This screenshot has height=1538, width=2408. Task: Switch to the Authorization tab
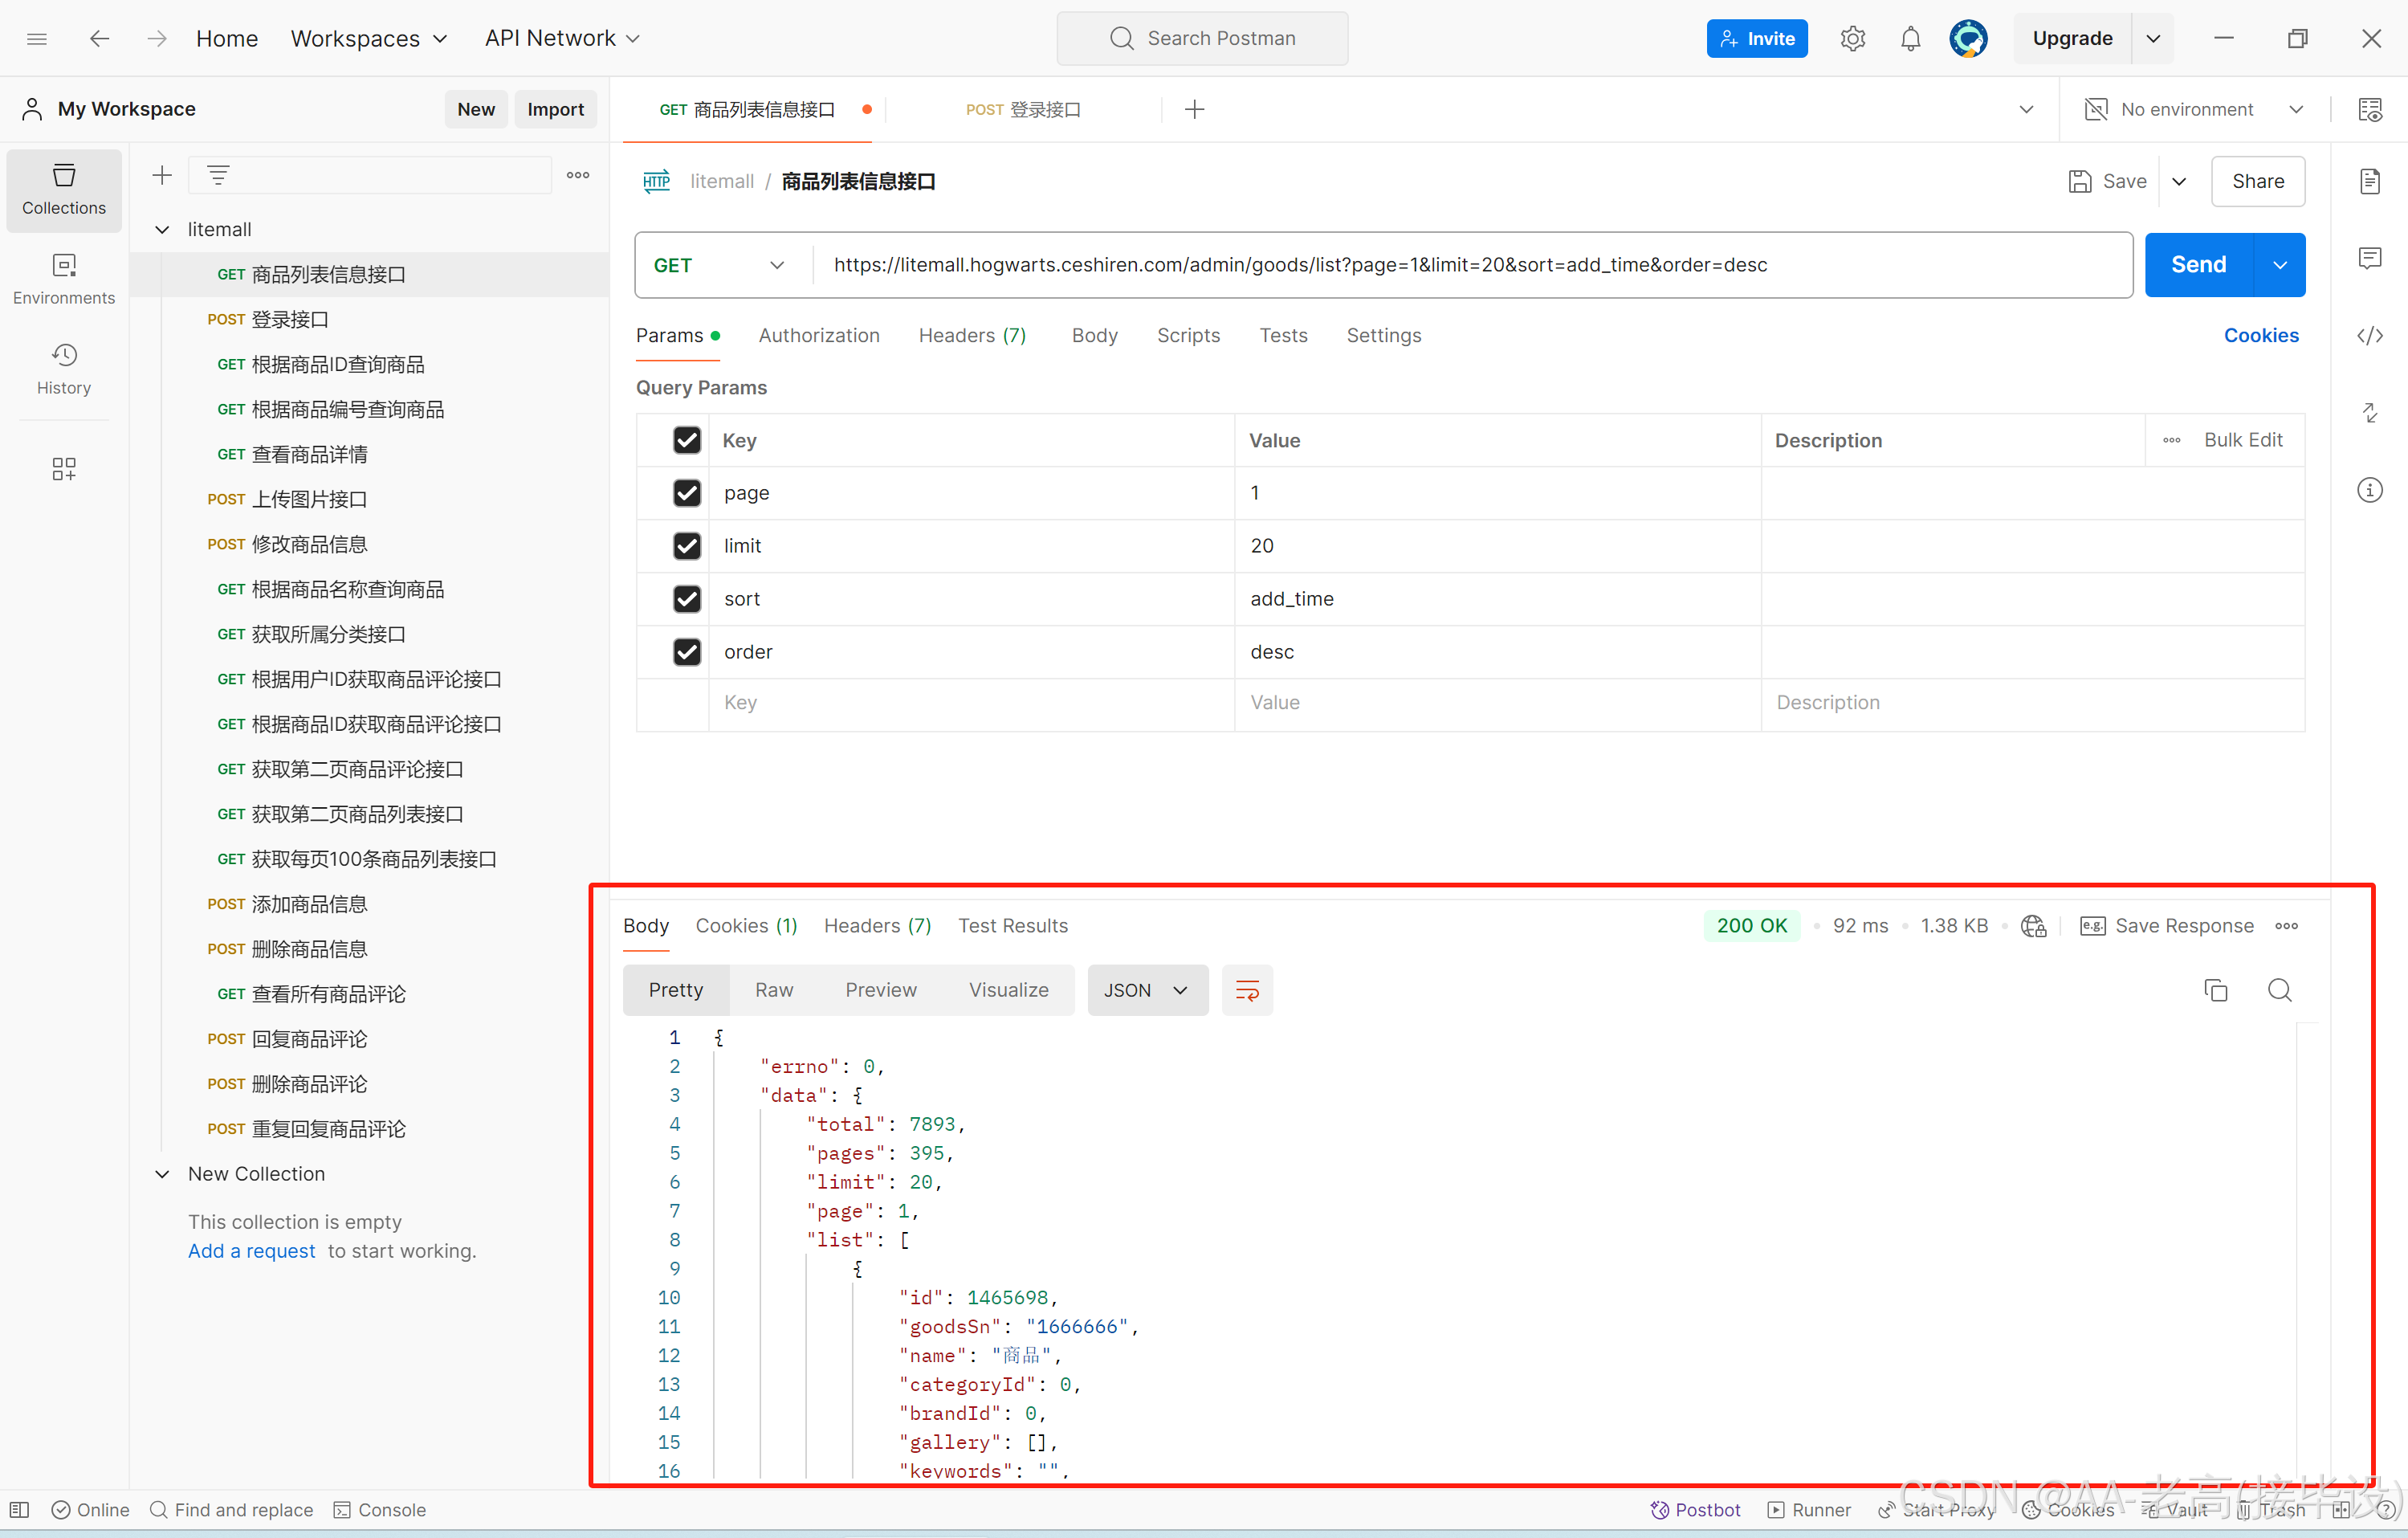click(x=819, y=335)
